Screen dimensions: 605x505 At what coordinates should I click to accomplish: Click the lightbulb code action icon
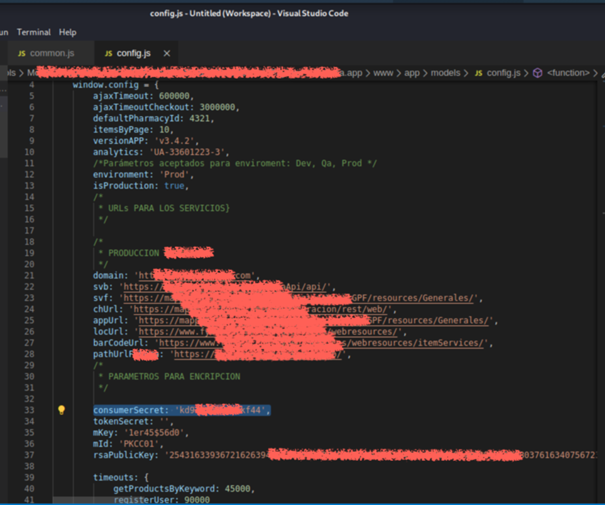[61, 410]
